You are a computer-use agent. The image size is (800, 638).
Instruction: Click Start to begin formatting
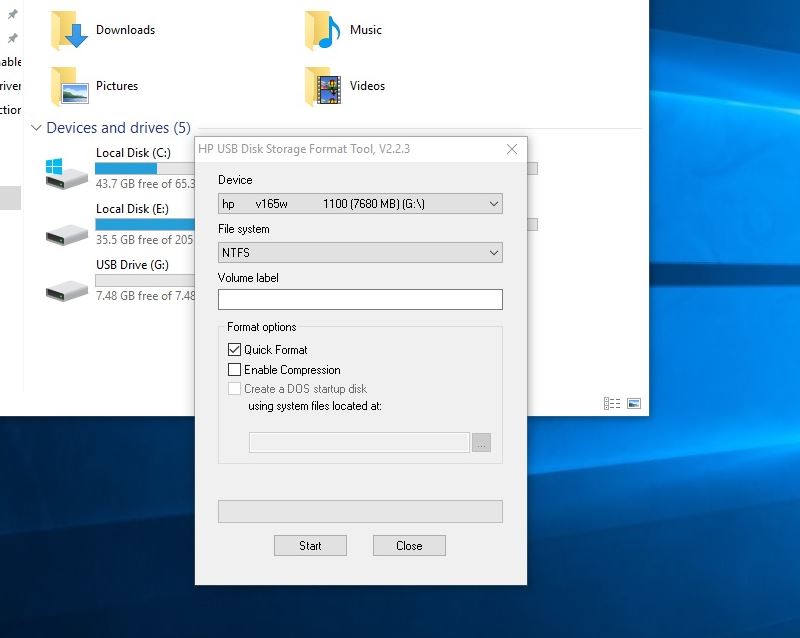coord(310,546)
